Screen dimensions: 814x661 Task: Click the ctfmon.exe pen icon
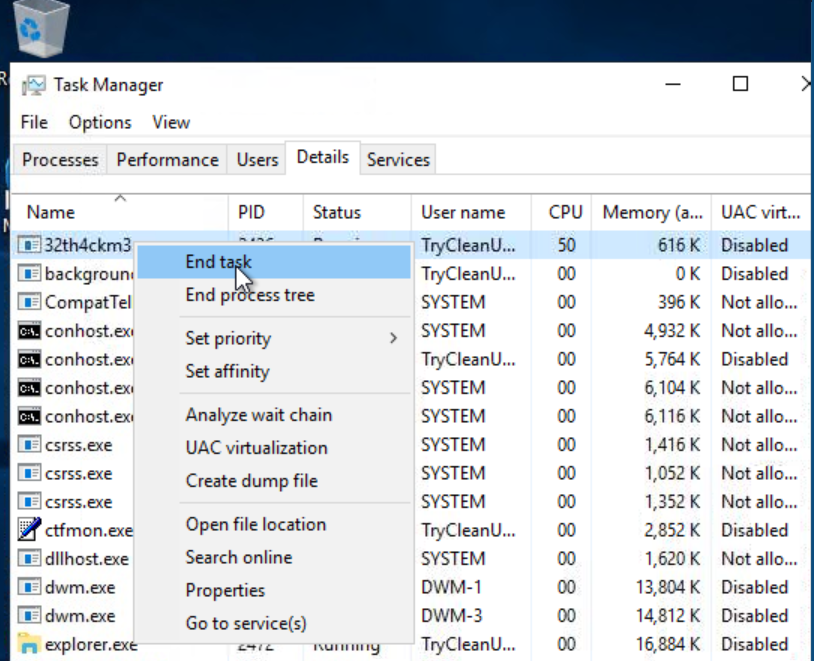pyautogui.click(x=29, y=530)
